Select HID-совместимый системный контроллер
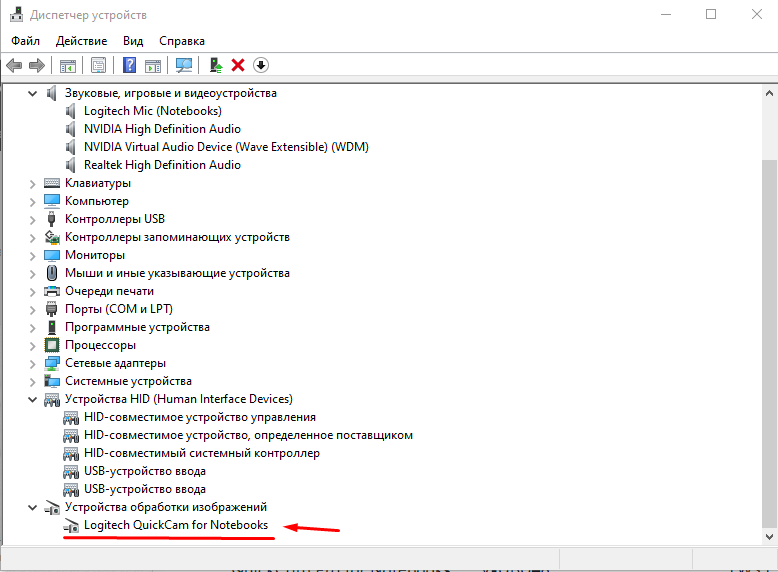 click(202, 453)
